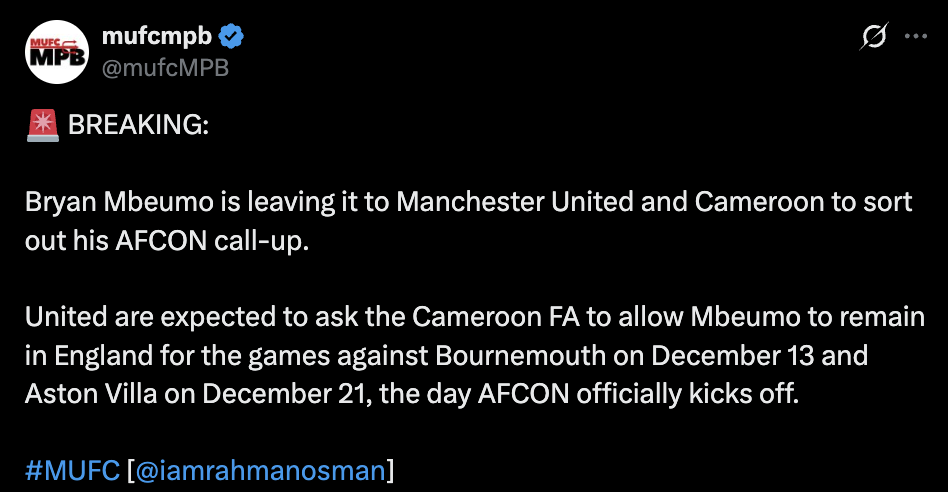The width and height of the screenshot is (948, 492).
Task: Click the BREAKING: headline text
Action: pyautogui.click(x=138, y=127)
